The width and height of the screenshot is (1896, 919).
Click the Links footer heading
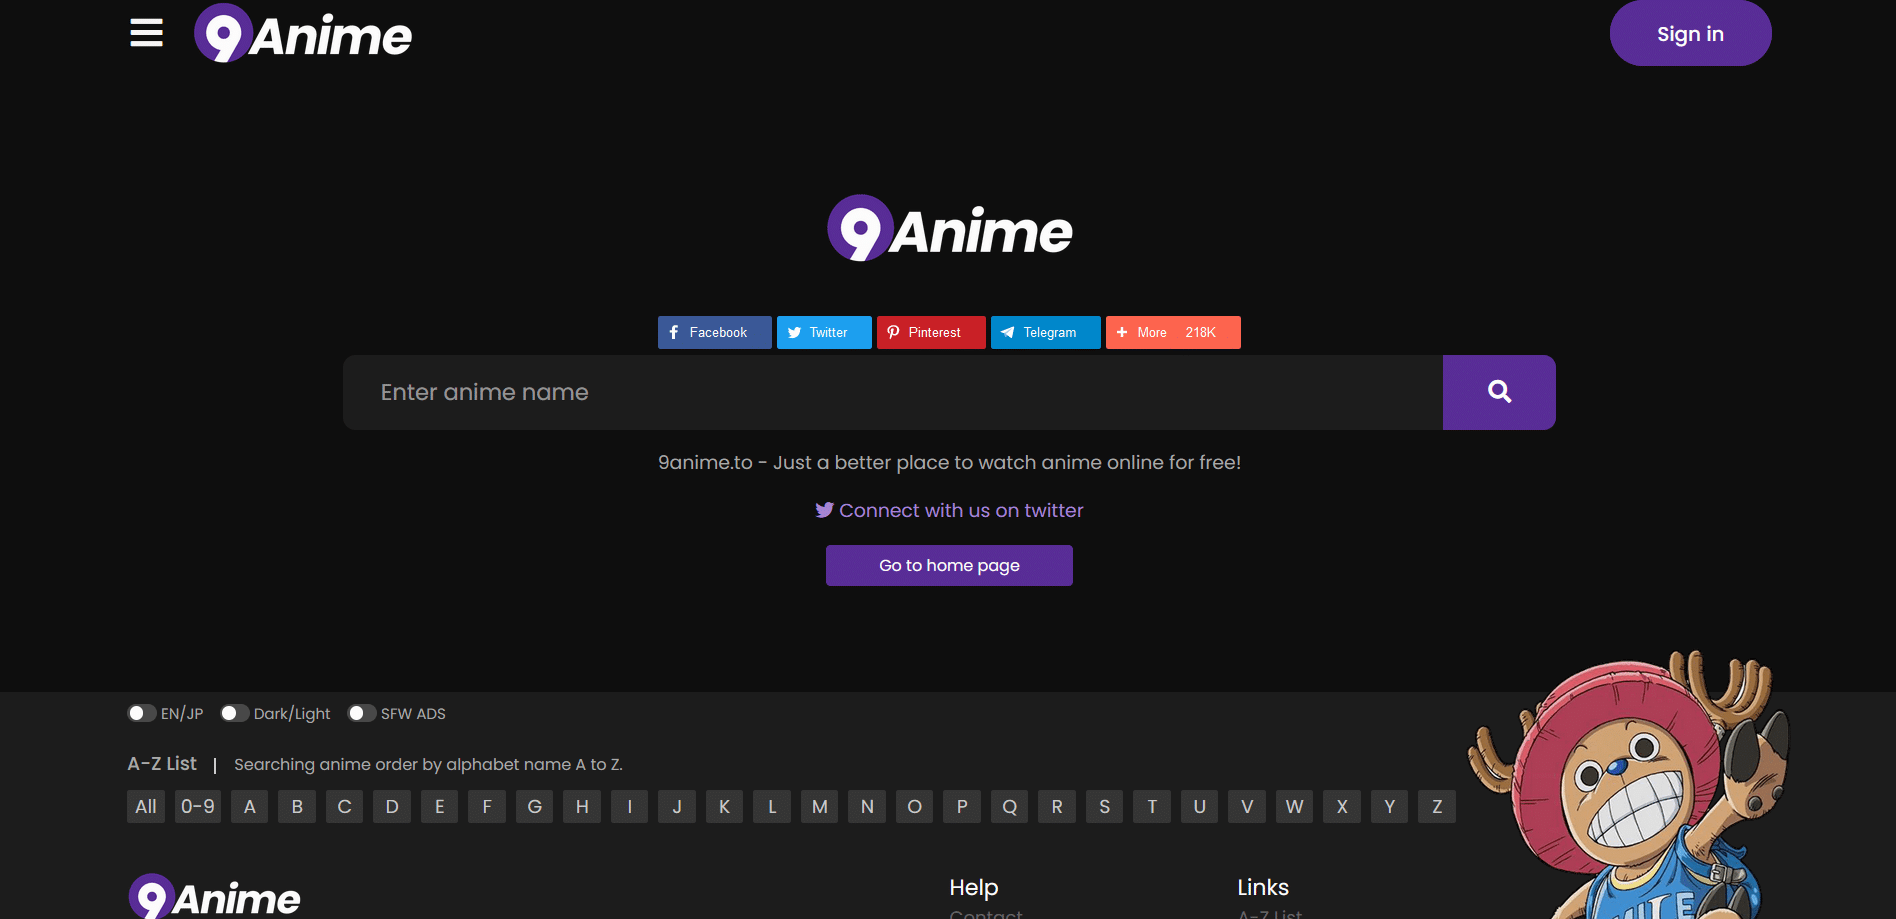[1263, 887]
